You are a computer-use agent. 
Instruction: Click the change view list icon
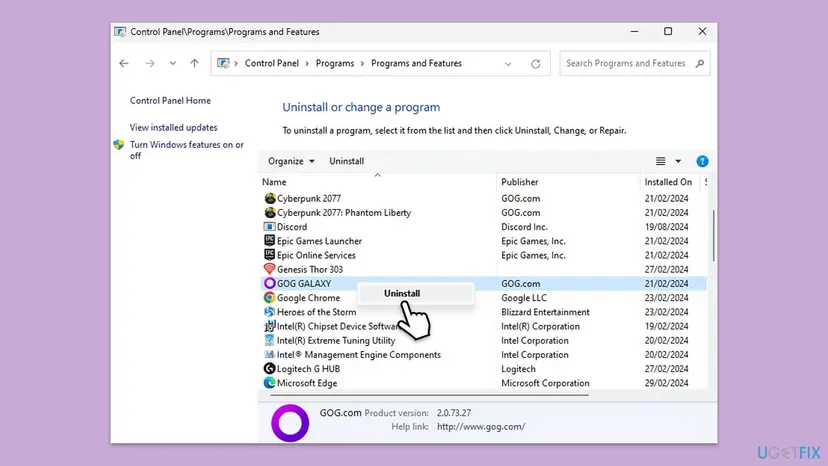660,161
